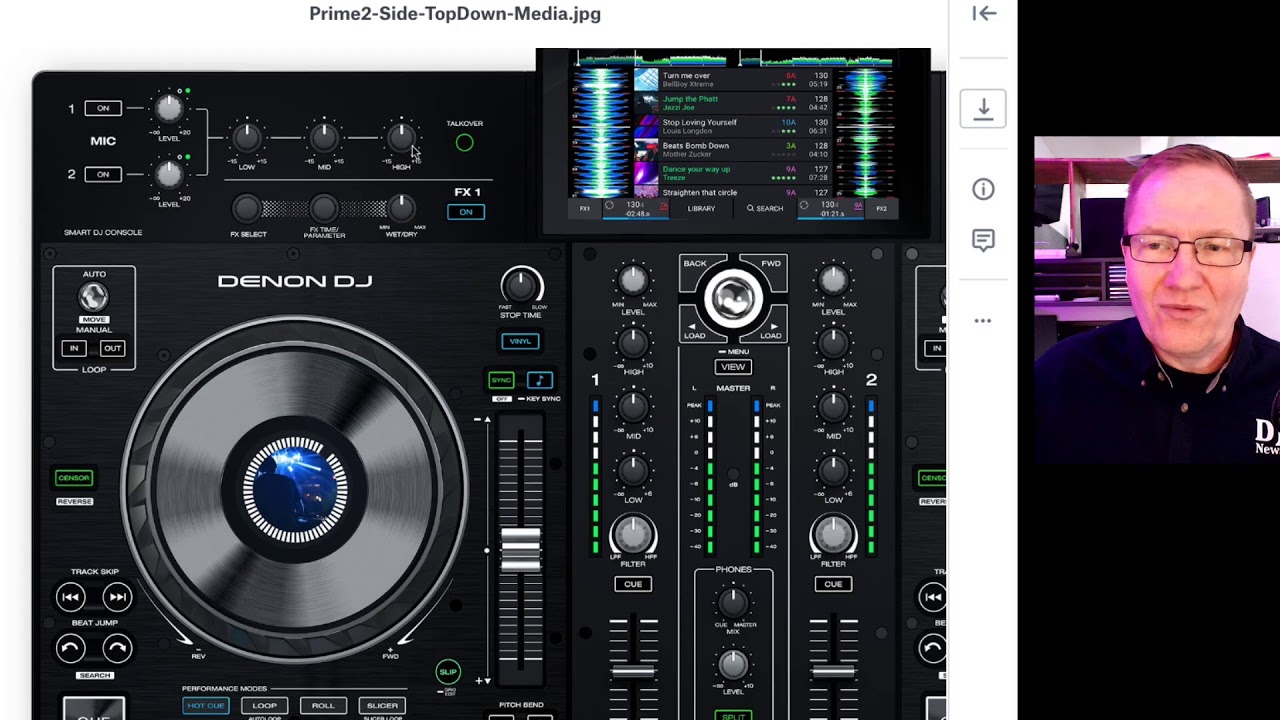Click the FX Select knob

point(246,208)
